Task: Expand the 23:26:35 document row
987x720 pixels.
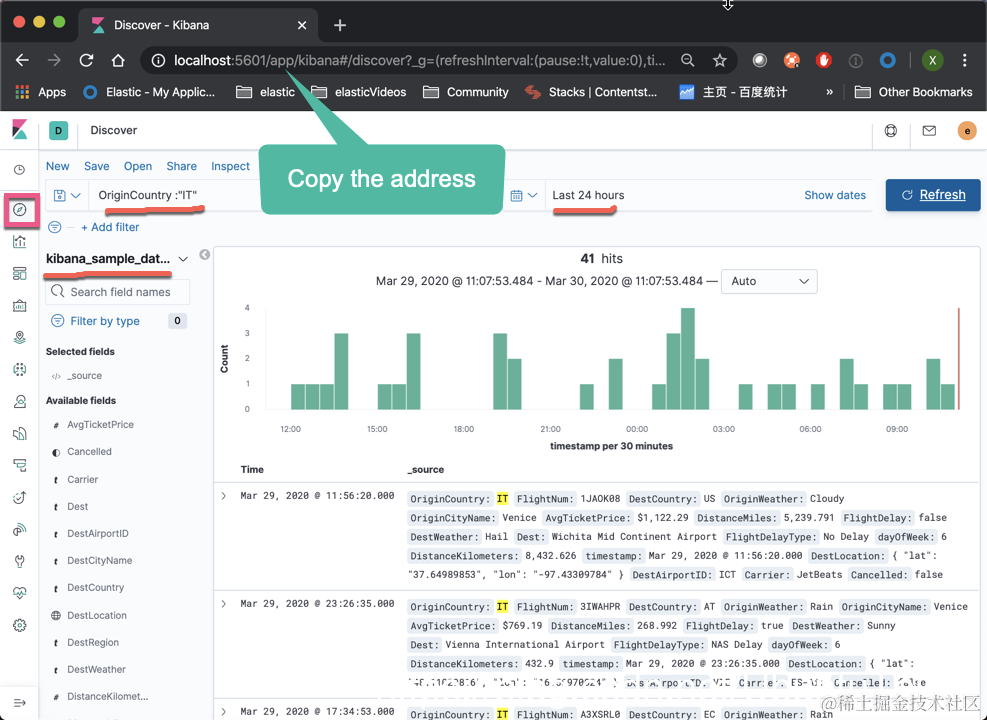Action: 223,604
